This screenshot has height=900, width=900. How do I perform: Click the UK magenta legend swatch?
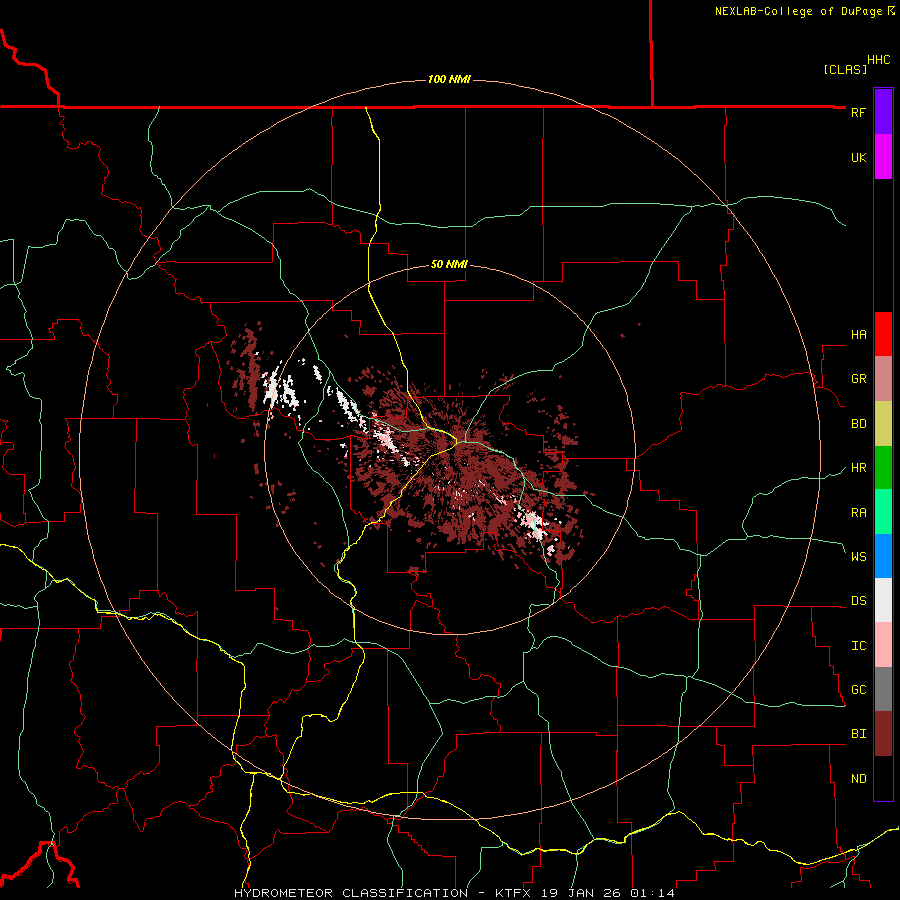click(x=883, y=157)
